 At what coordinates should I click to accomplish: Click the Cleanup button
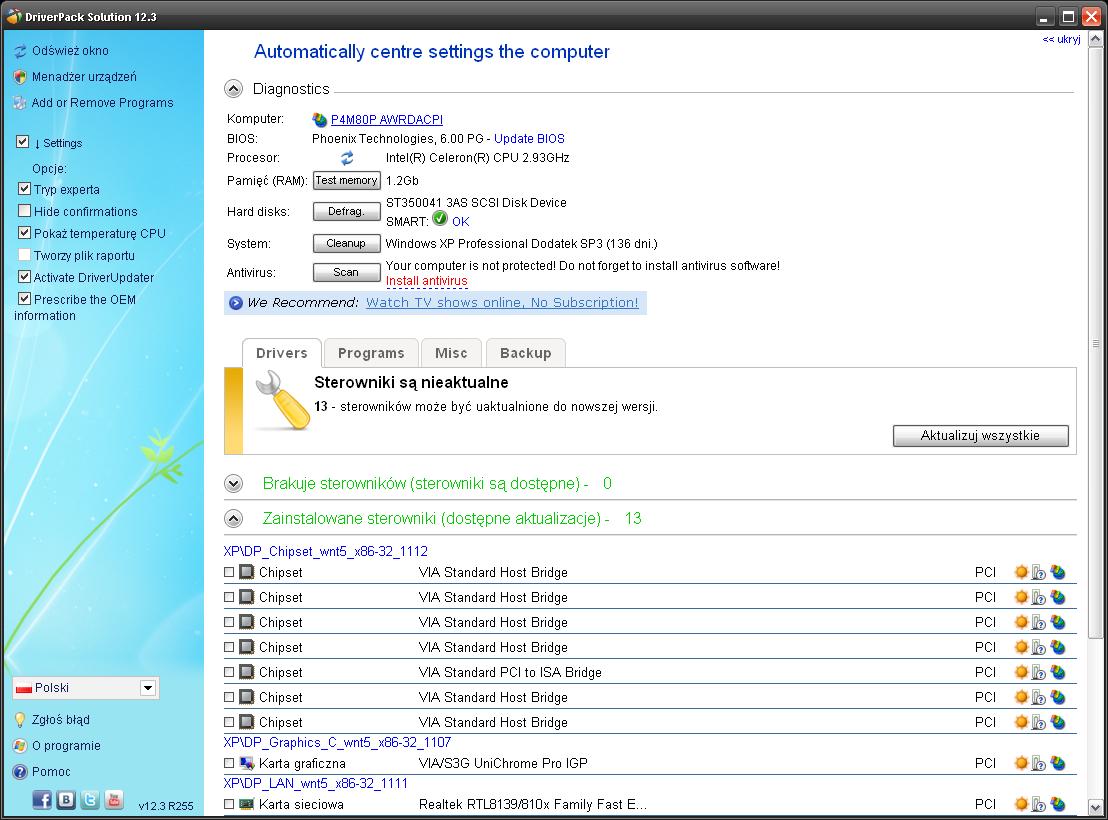coord(346,243)
